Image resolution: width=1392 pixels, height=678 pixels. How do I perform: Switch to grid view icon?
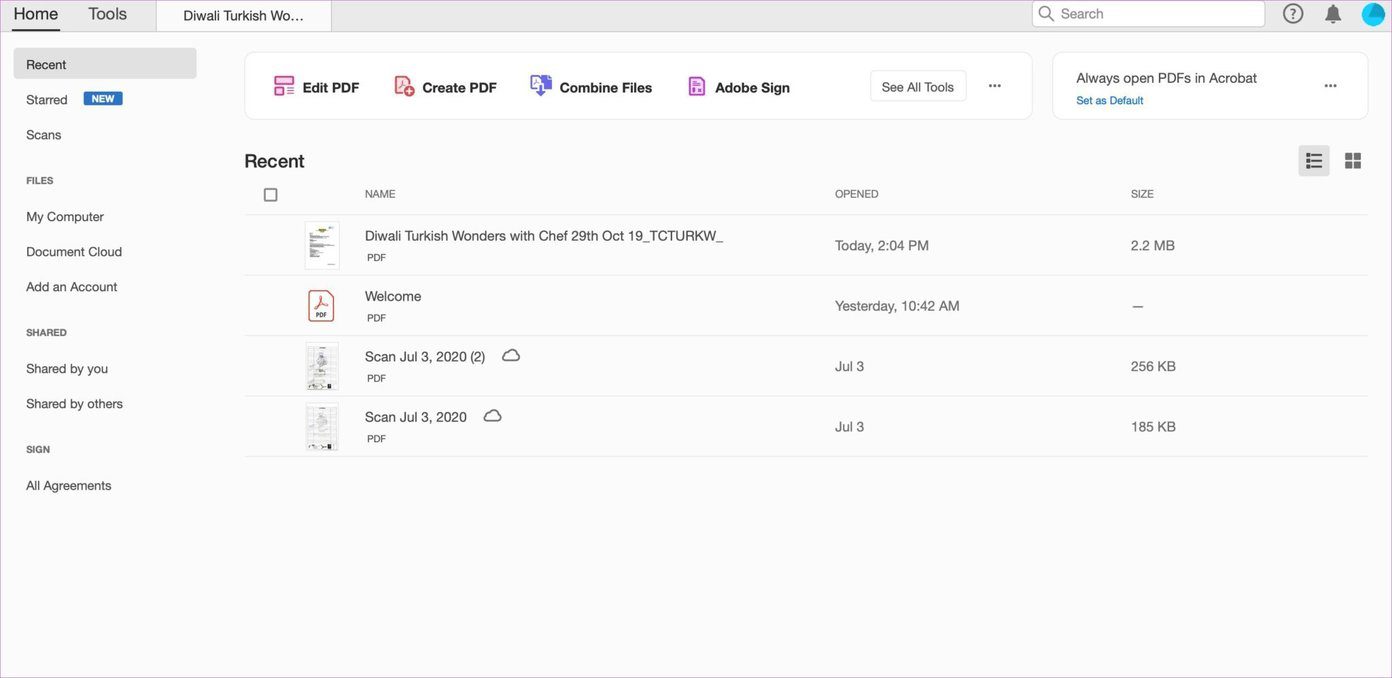coord(1353,161)
